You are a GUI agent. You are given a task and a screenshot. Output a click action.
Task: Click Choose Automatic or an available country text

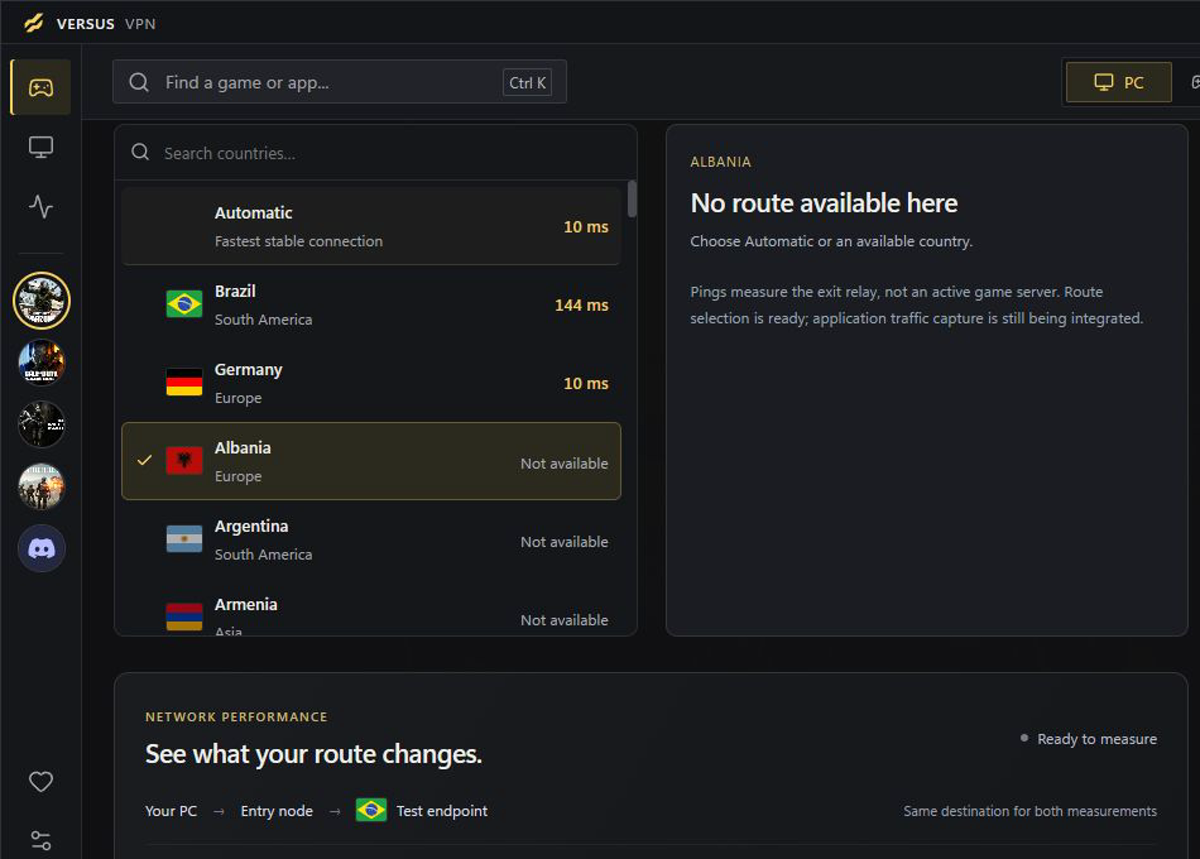[x=831, y=241]
